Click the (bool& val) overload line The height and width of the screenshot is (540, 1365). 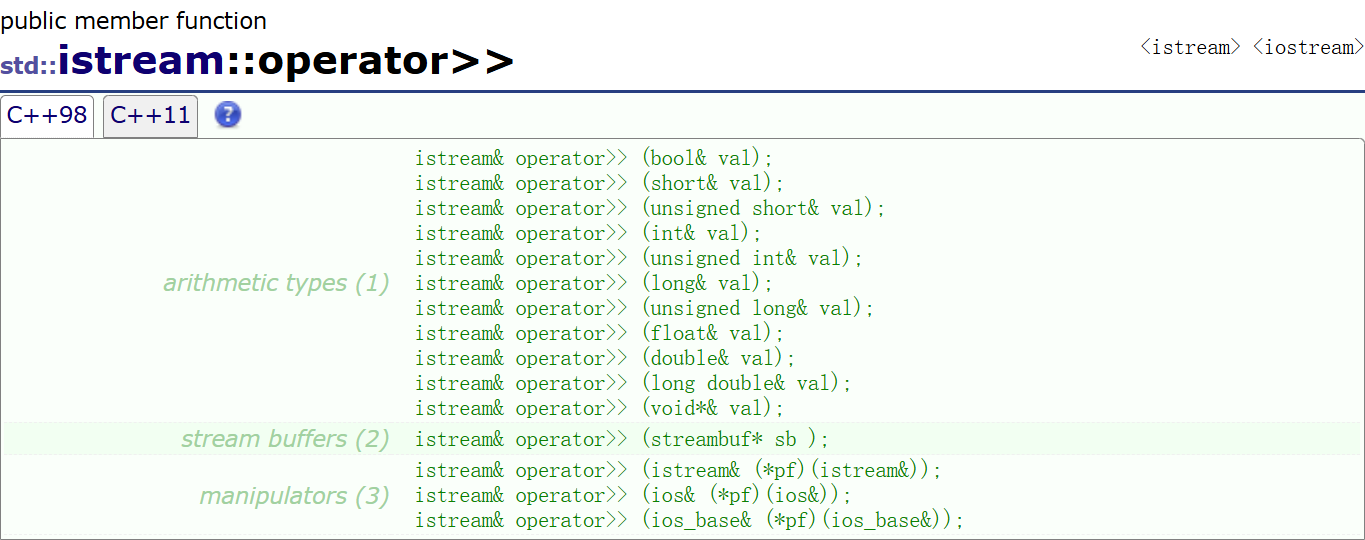click(595, 158)
